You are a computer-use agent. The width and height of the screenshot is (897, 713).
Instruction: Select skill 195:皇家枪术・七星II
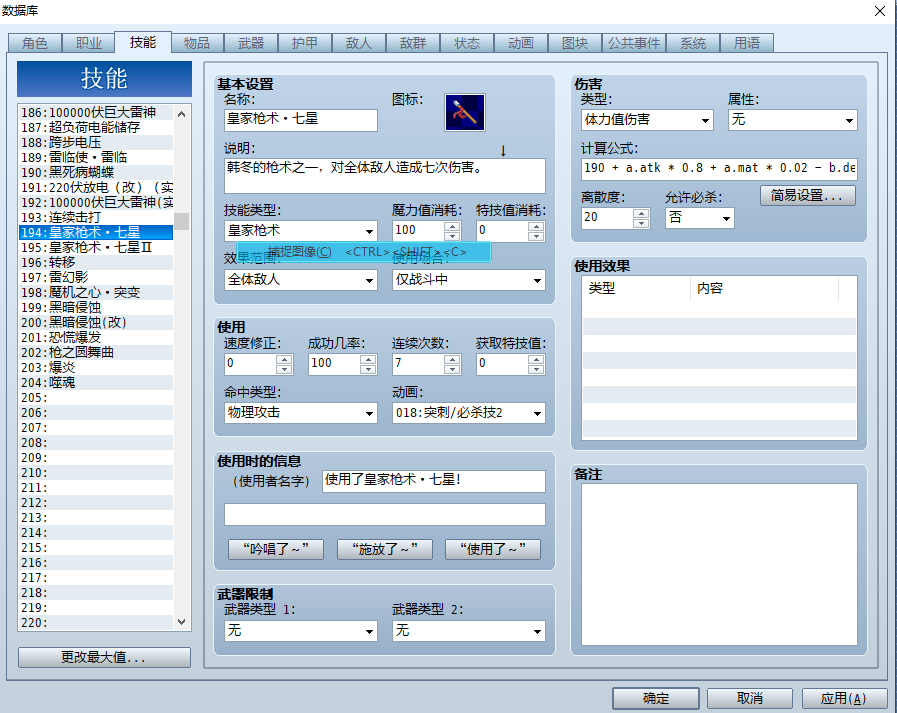point(96,248)
